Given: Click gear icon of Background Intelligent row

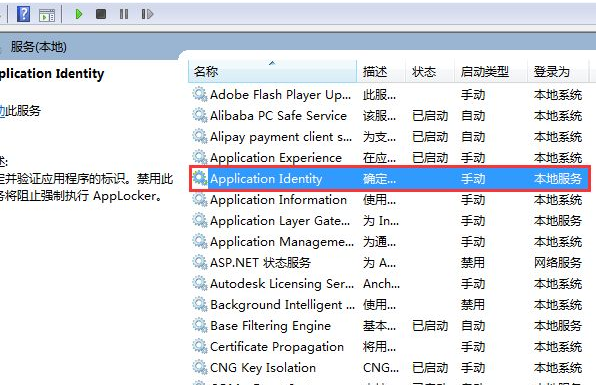Looking at the screenshot, I should click(x=200, y=304).
